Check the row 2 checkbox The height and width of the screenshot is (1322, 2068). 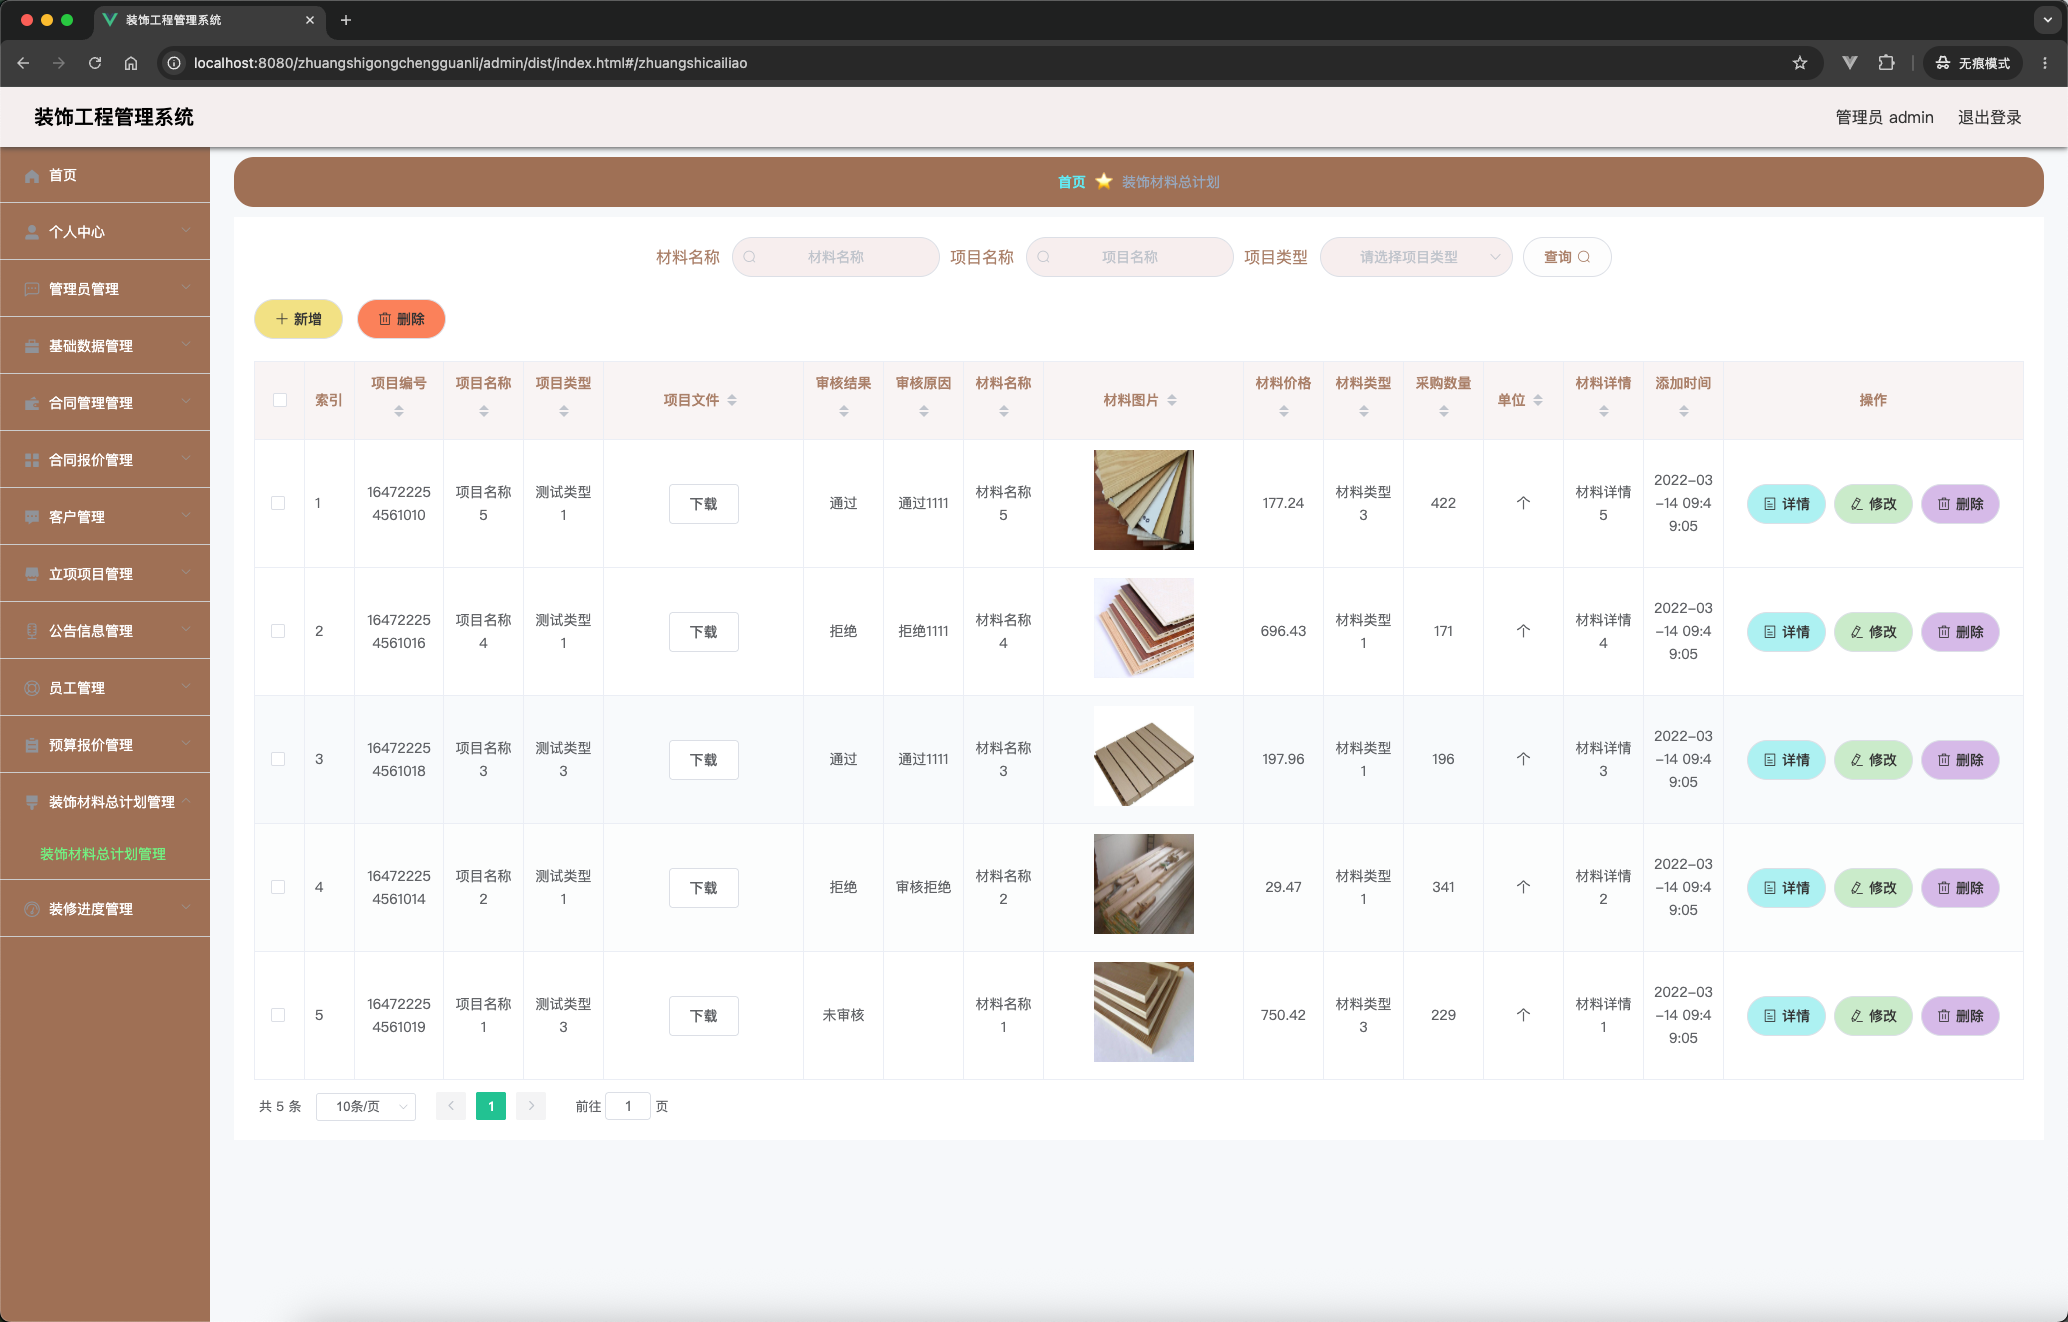(x=278, y=631)
